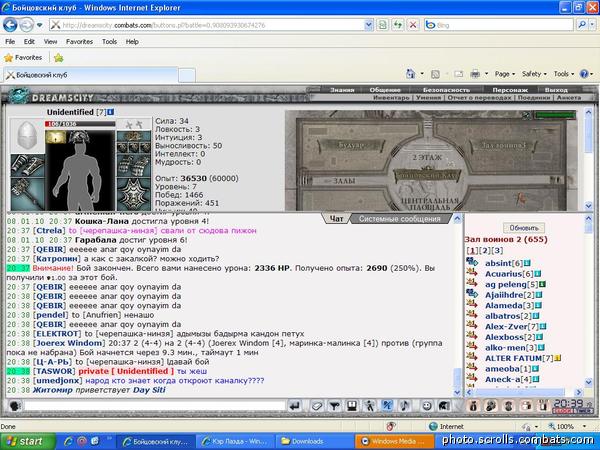Click the Print icon in the command bar
600x450 pixels.
(475, 74)
